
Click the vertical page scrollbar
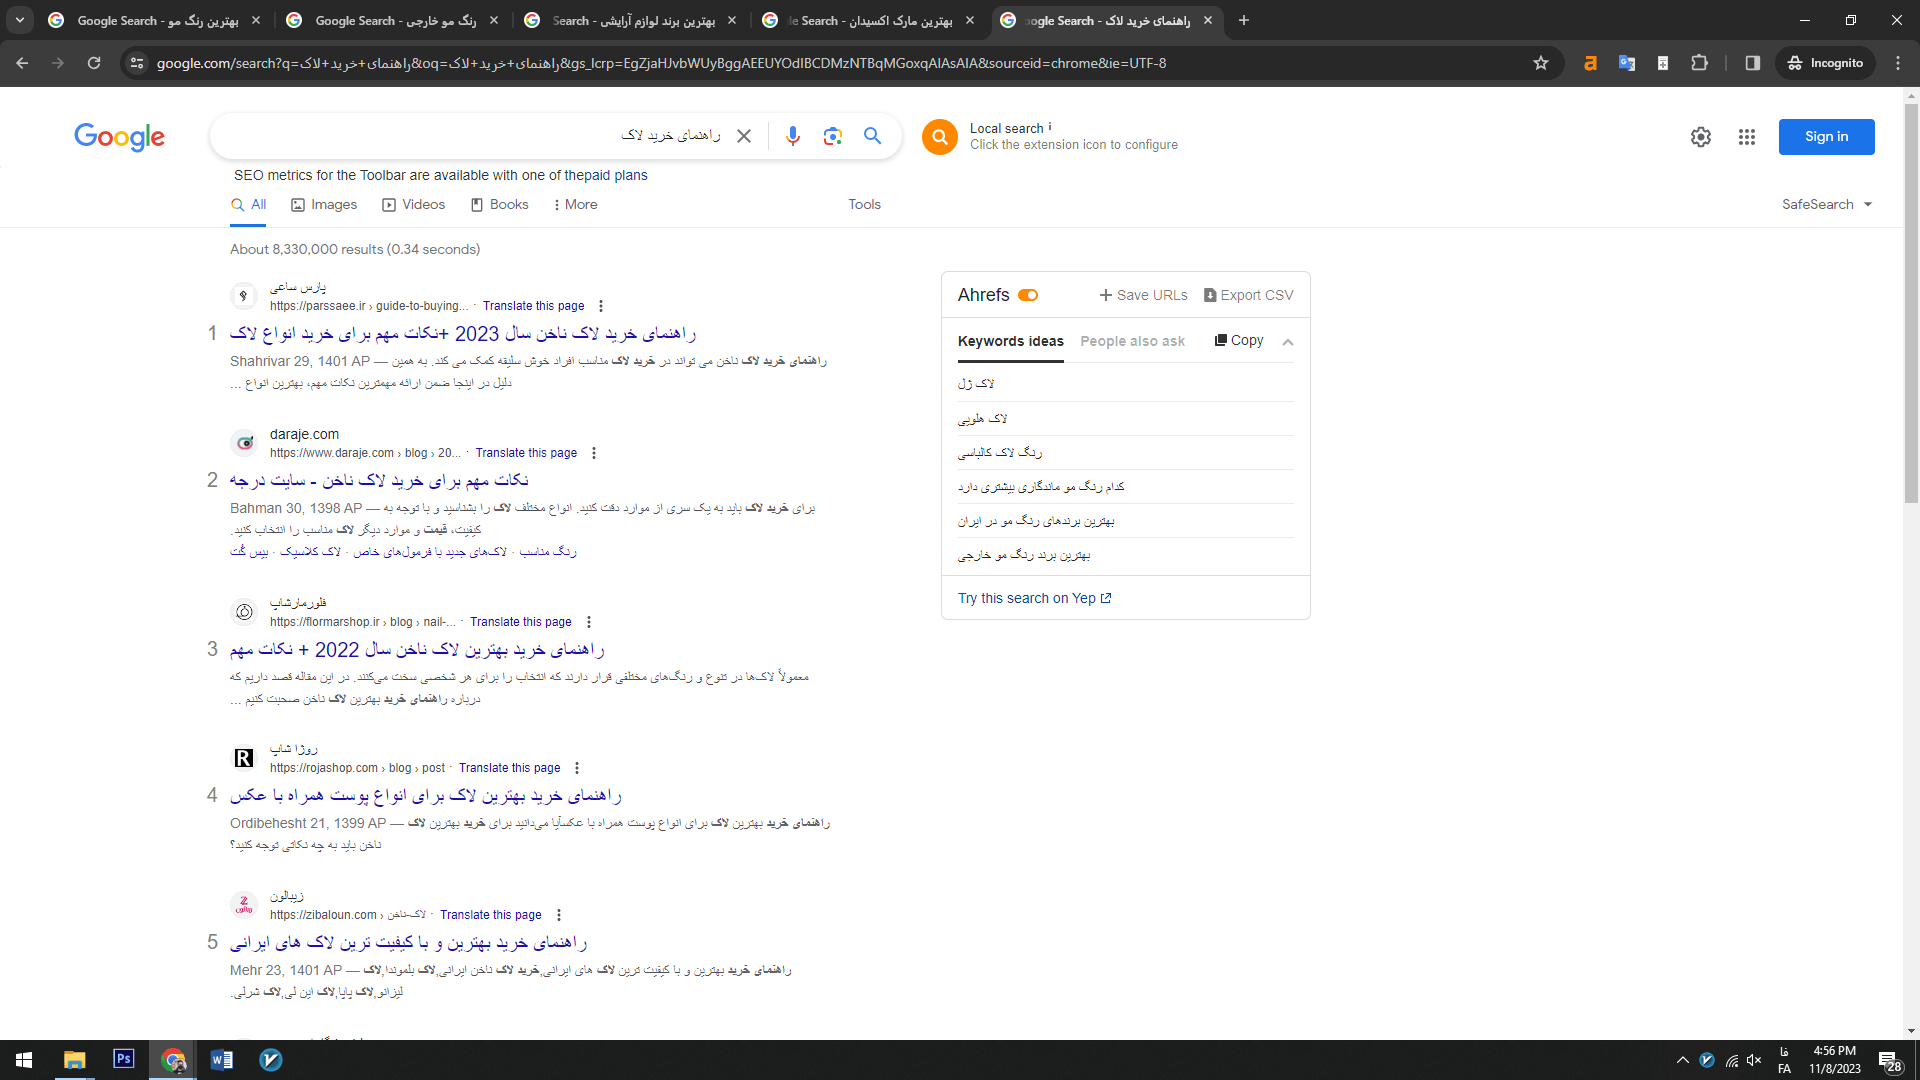point(1911,305)
